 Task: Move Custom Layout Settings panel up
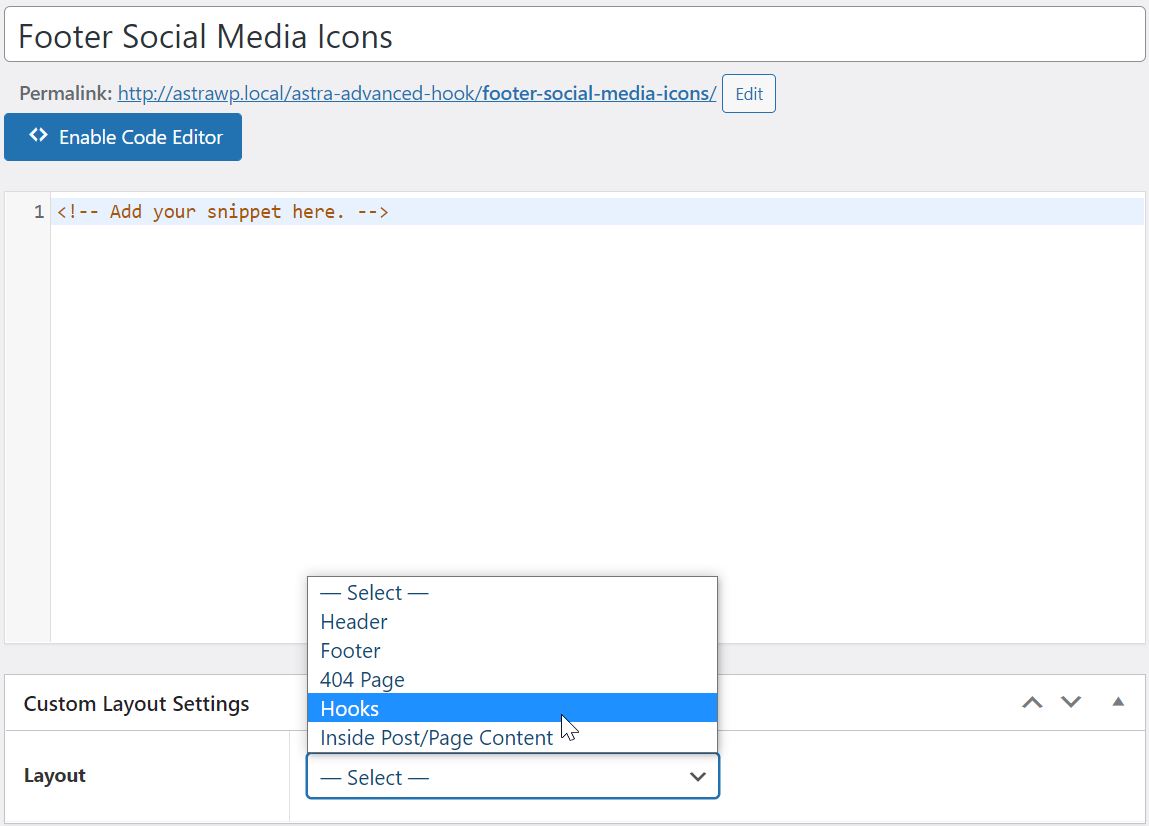coord(1032,703)
